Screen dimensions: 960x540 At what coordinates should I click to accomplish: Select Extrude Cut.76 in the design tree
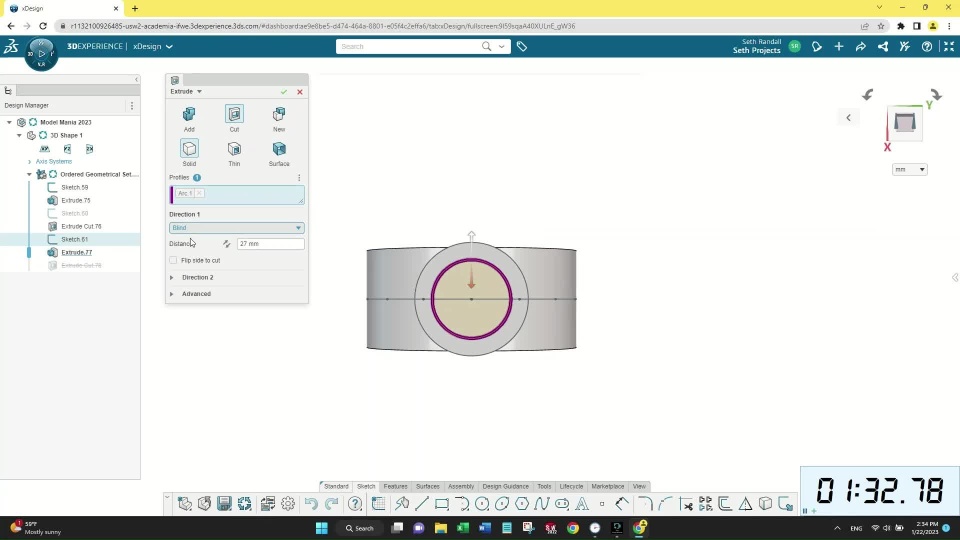81,227
